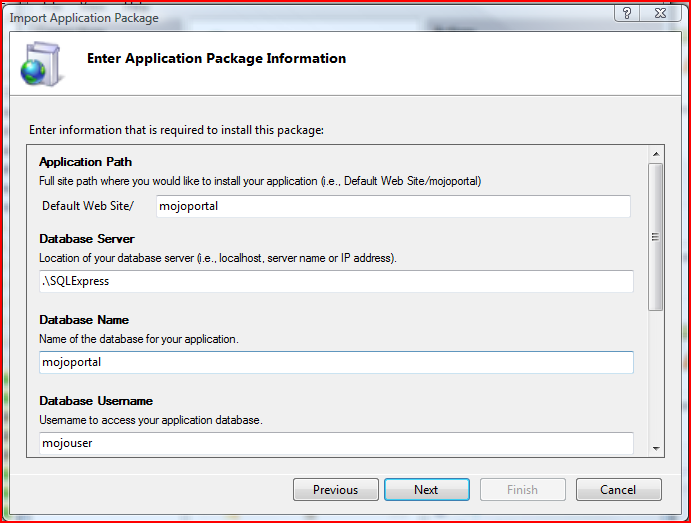The height and width of the screenshot is (523, 691).
Task: Go back with the Previous button
Action: pyautogui.click(x=336, y=490)
